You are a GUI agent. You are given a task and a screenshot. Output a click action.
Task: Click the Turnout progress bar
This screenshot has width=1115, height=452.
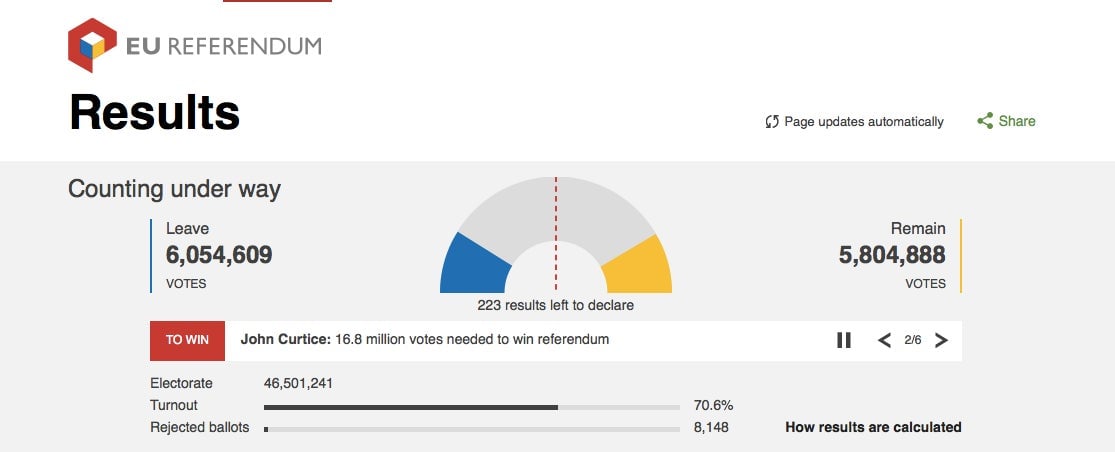(x=471, y=407)
